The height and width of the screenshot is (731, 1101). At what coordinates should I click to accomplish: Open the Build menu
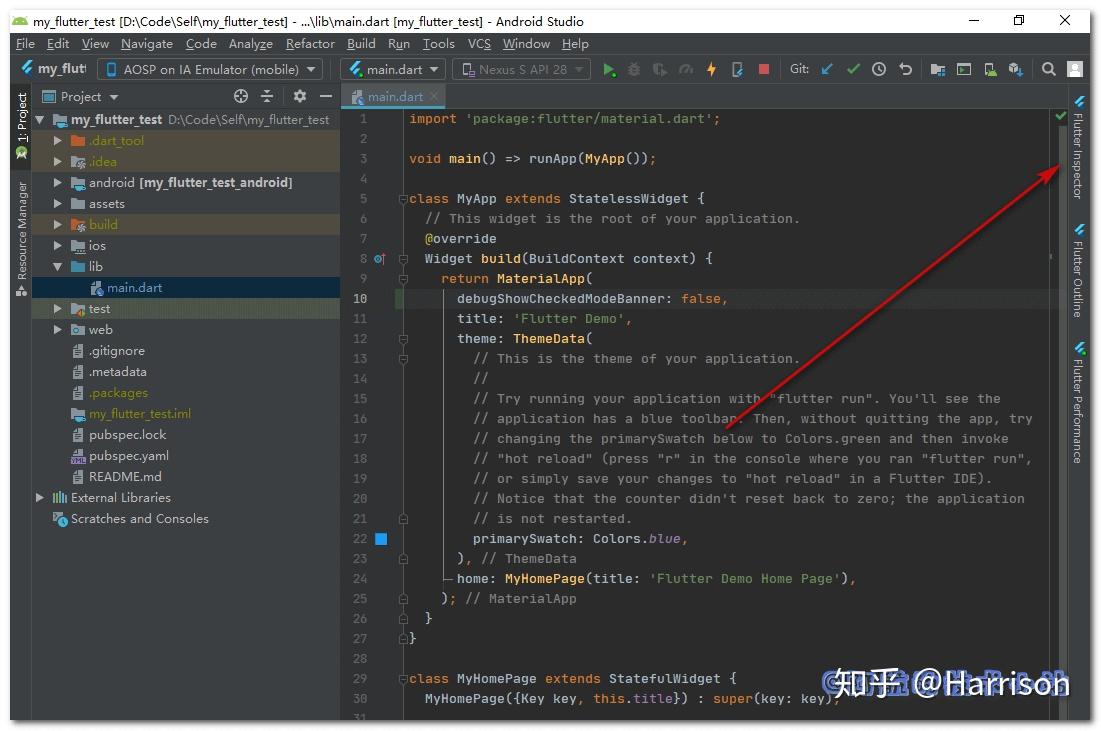361,44
